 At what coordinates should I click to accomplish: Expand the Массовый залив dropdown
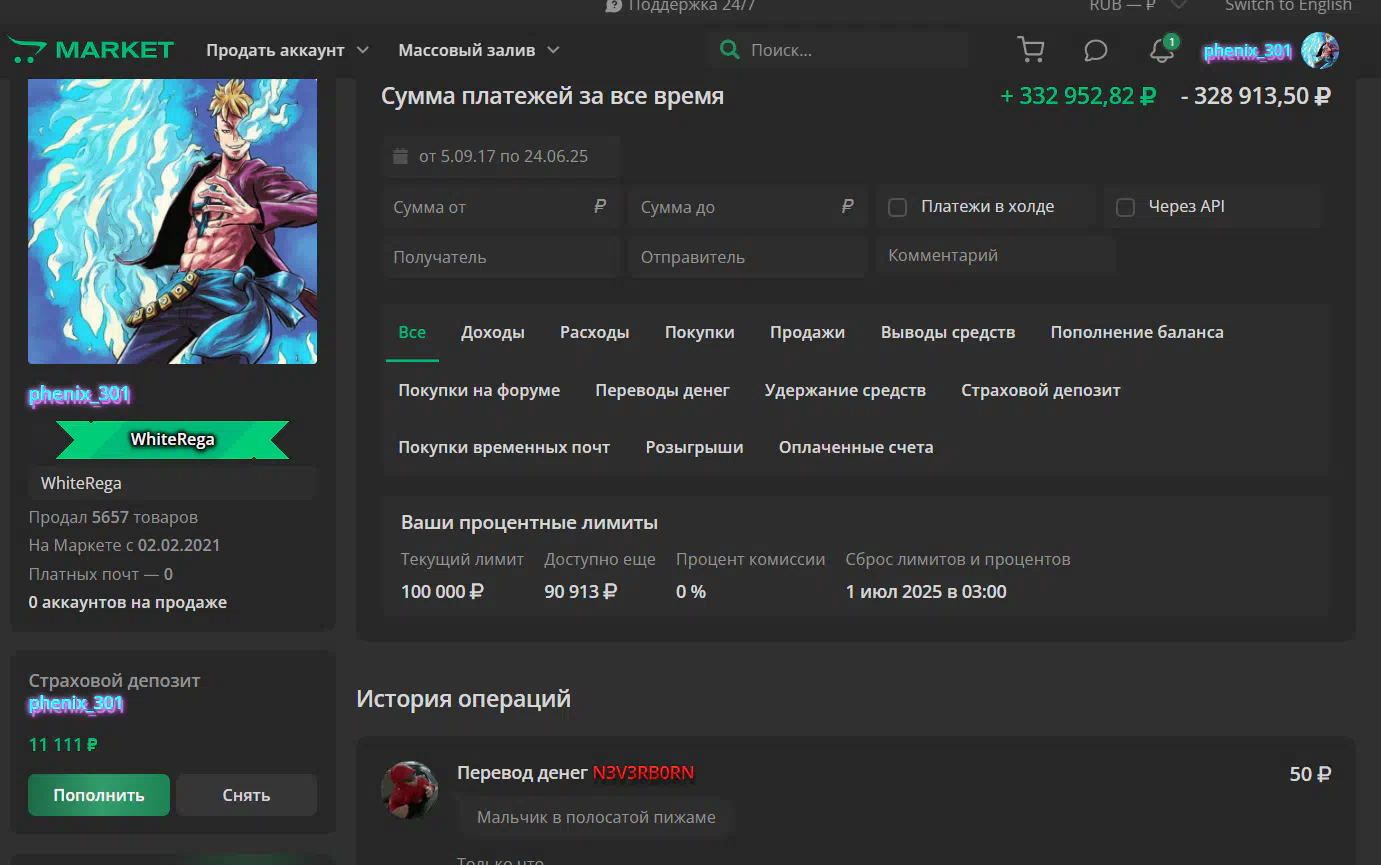coord(478,50)
